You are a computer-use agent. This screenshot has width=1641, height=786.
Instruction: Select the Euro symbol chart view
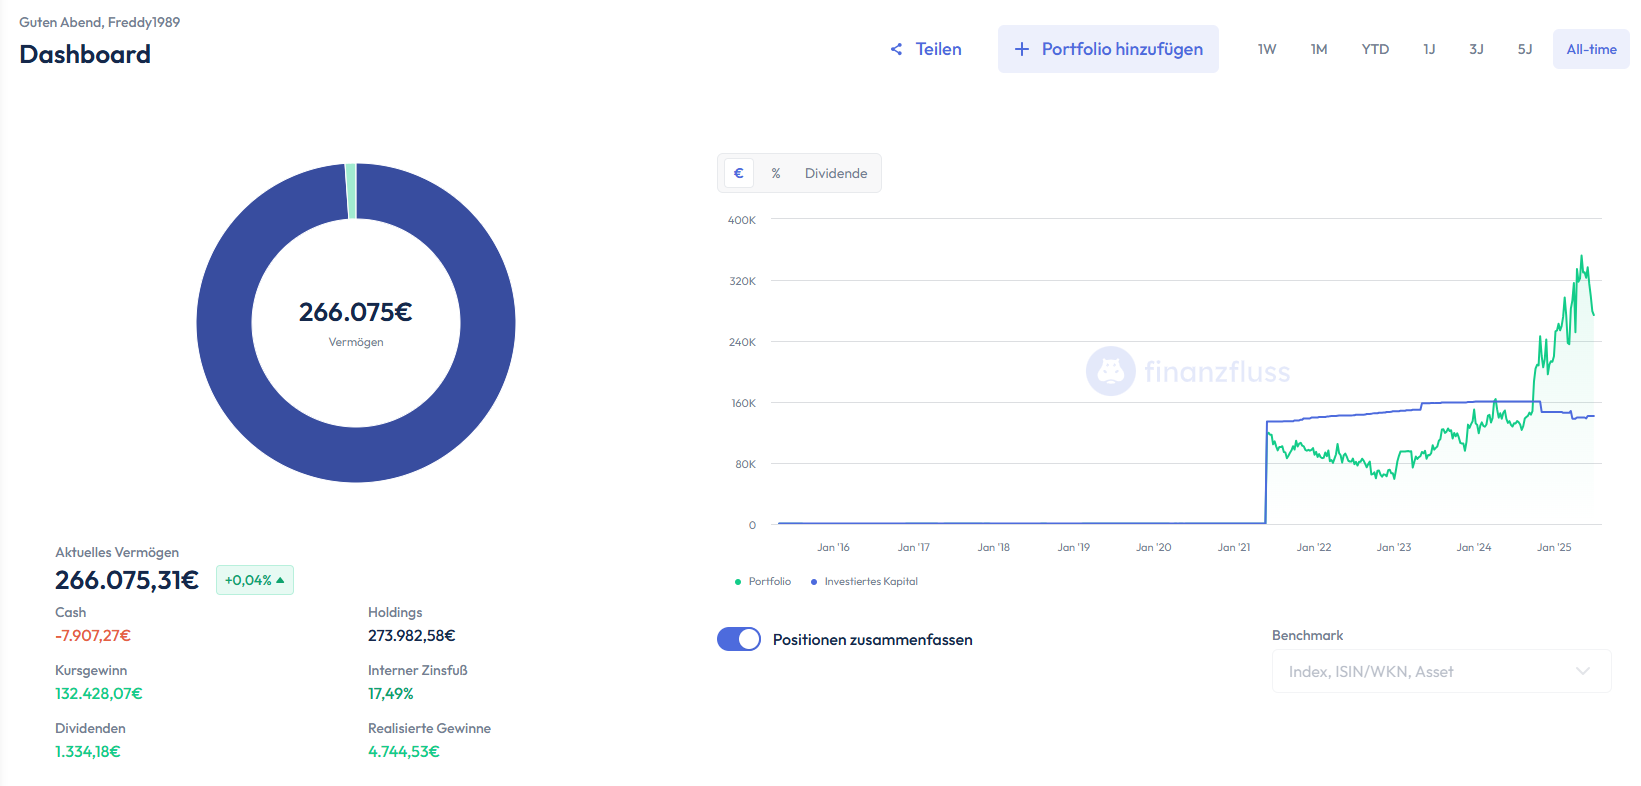pyautogui.click(x=739, y=173)
